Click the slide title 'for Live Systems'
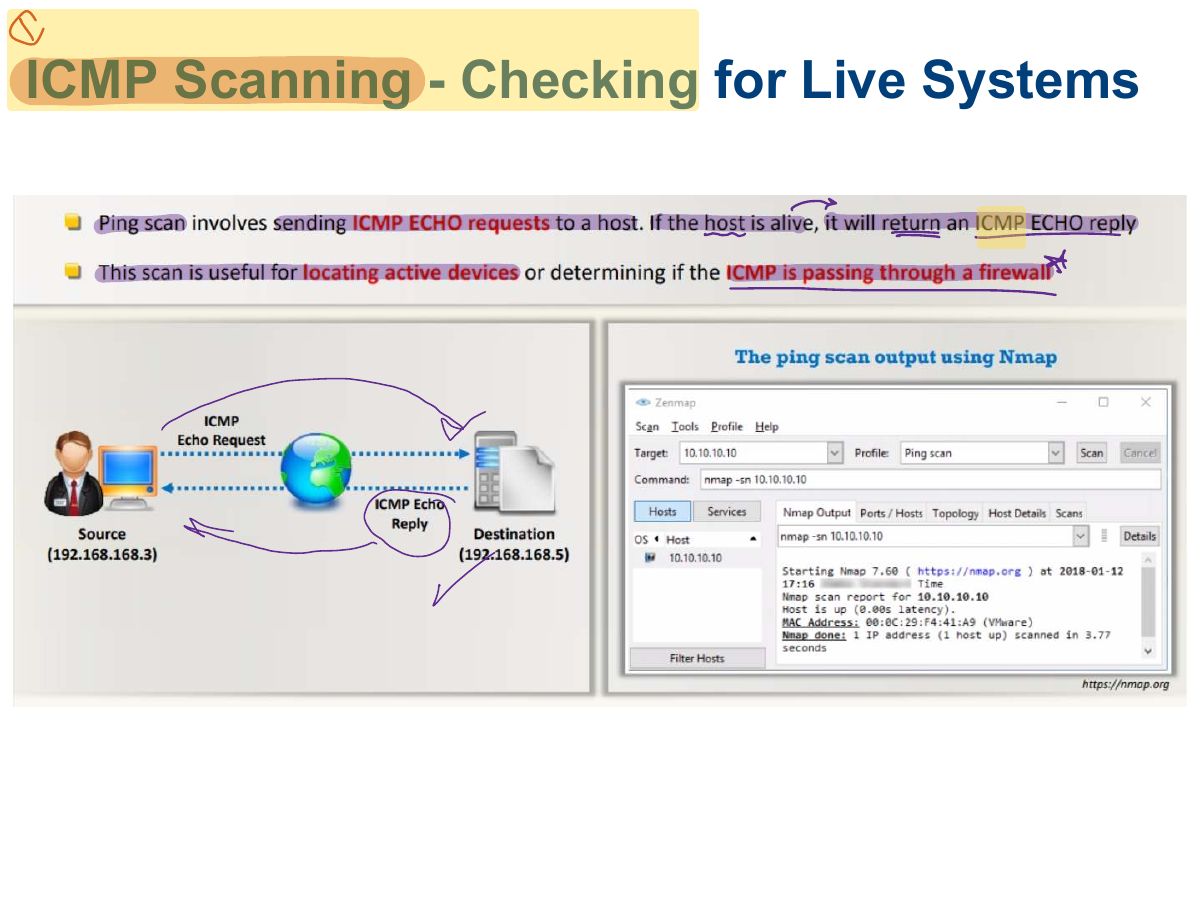The width and height of the screenshot is (1200, 901). coord(927,80)
